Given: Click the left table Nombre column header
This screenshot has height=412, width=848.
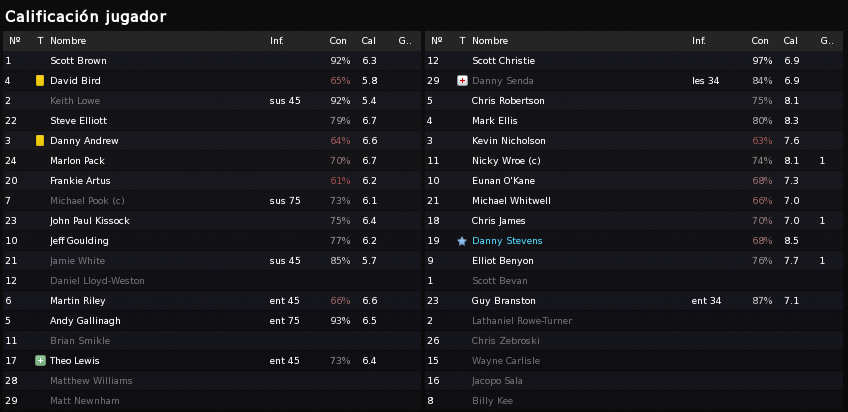Looking at the screenshot, I should [x=68, y=41].
